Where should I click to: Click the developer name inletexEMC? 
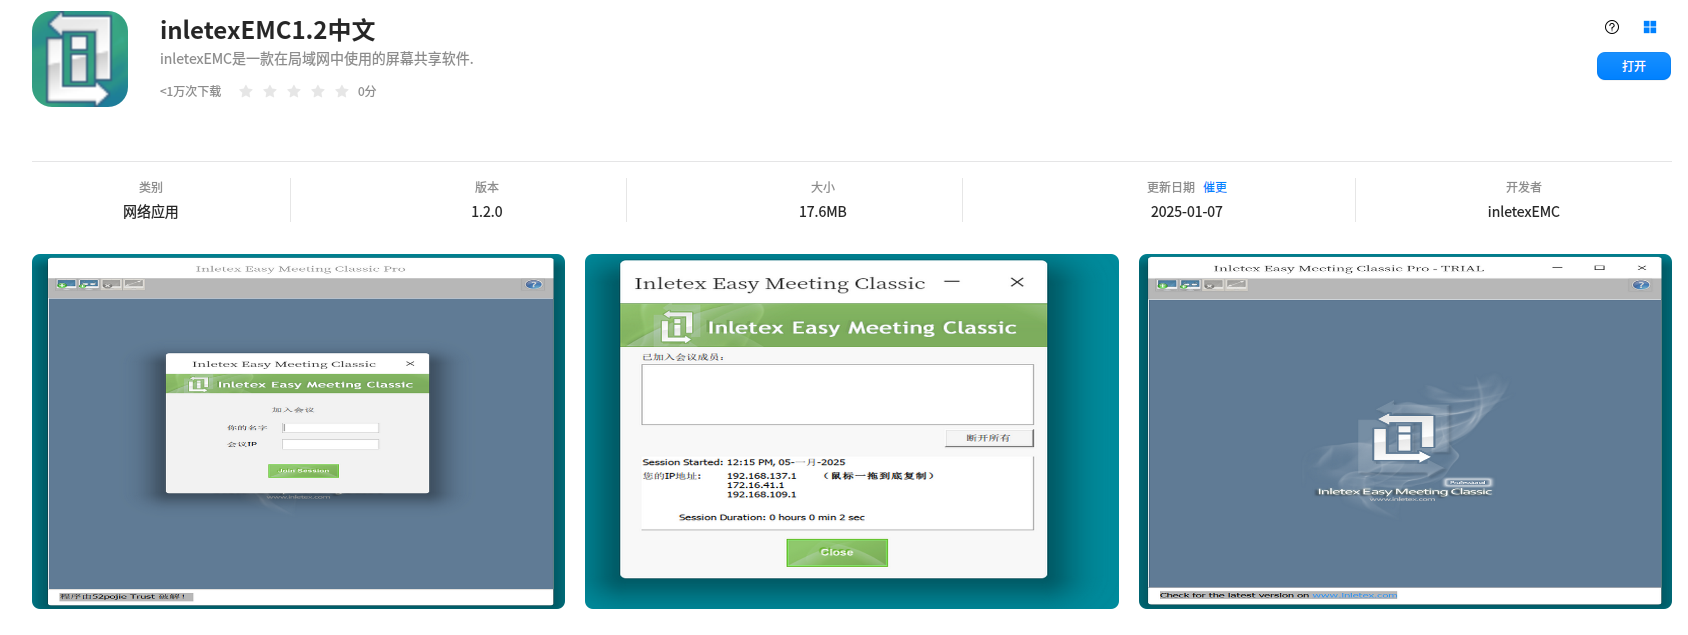1524,212
